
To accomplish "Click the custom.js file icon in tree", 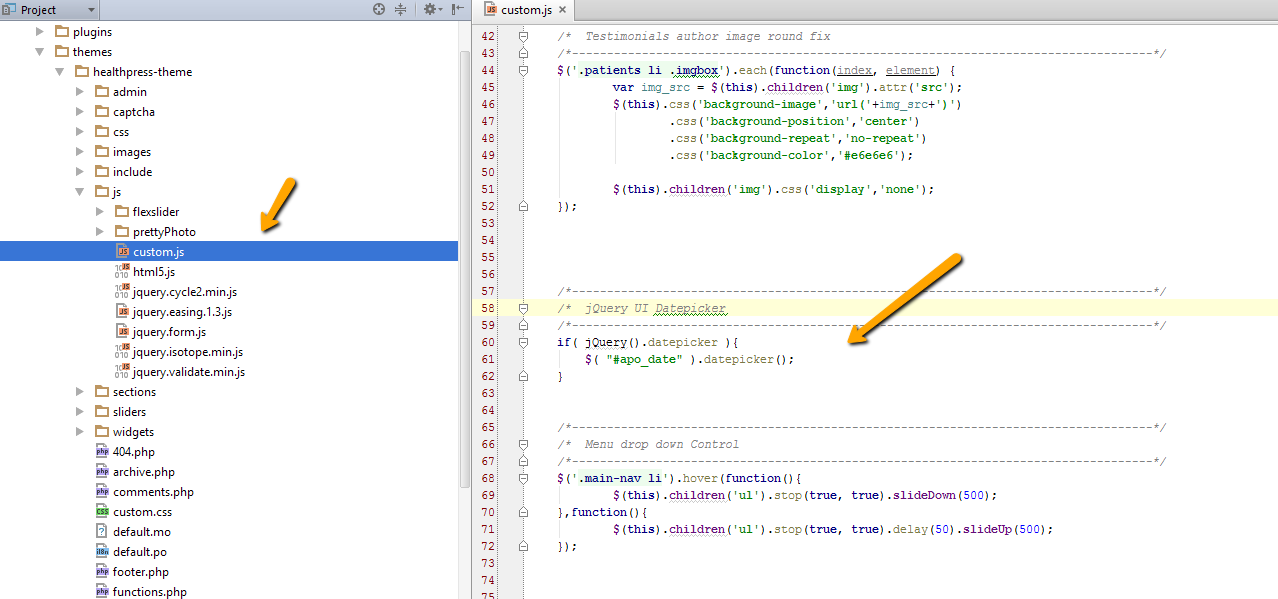I will tap(122, 251).
